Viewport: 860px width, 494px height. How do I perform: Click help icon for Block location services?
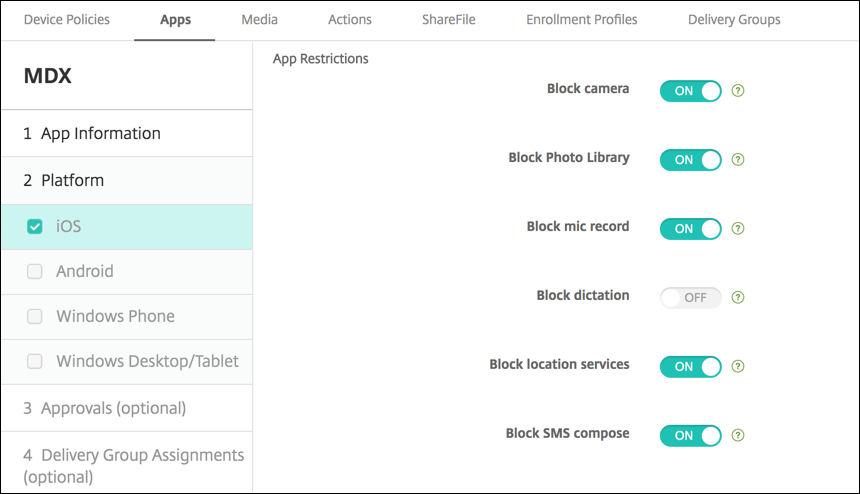click(x=738, y=366)
